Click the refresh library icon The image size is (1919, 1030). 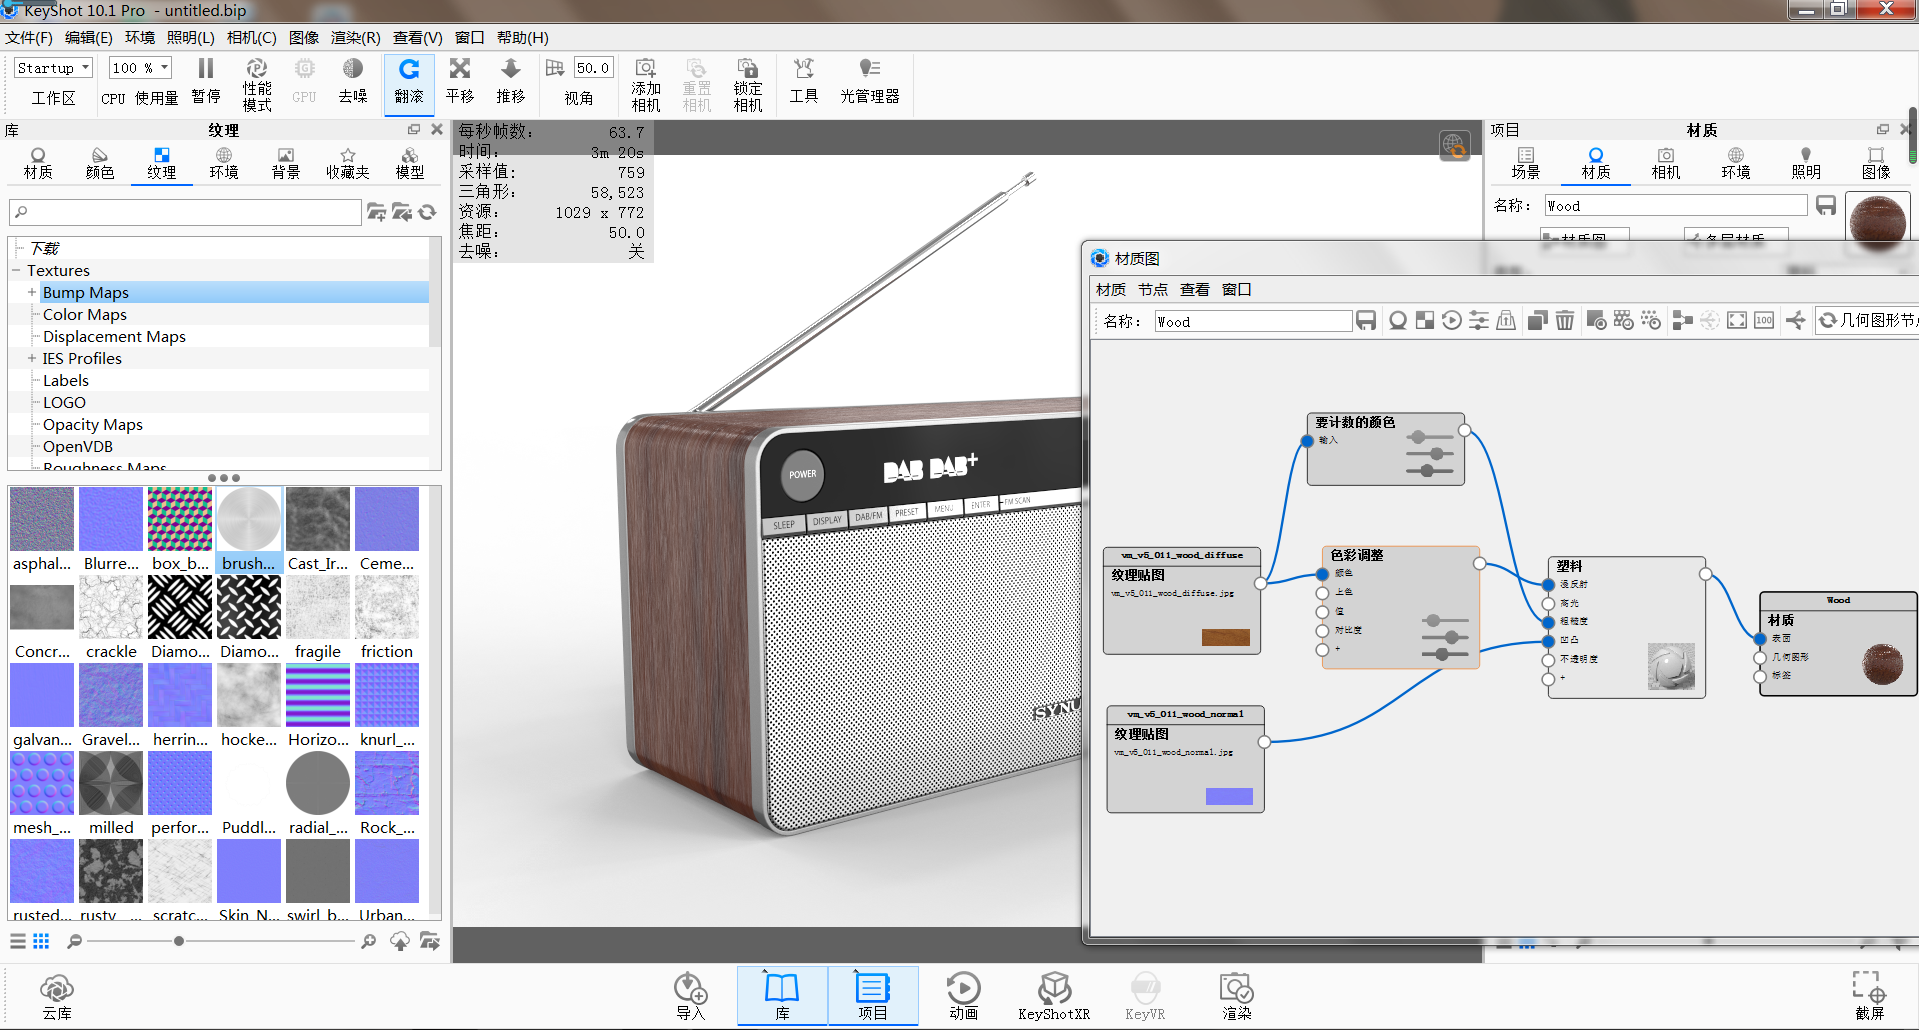[x=428, y=212]
